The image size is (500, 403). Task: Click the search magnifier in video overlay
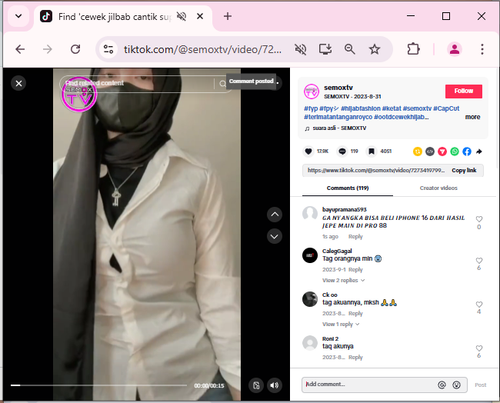[x=223, y=84]
